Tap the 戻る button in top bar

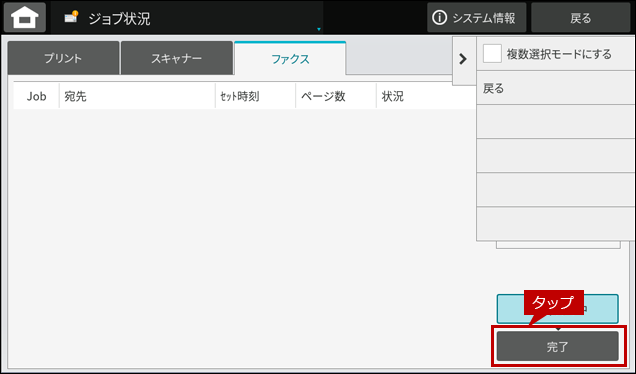click(580, 18)
